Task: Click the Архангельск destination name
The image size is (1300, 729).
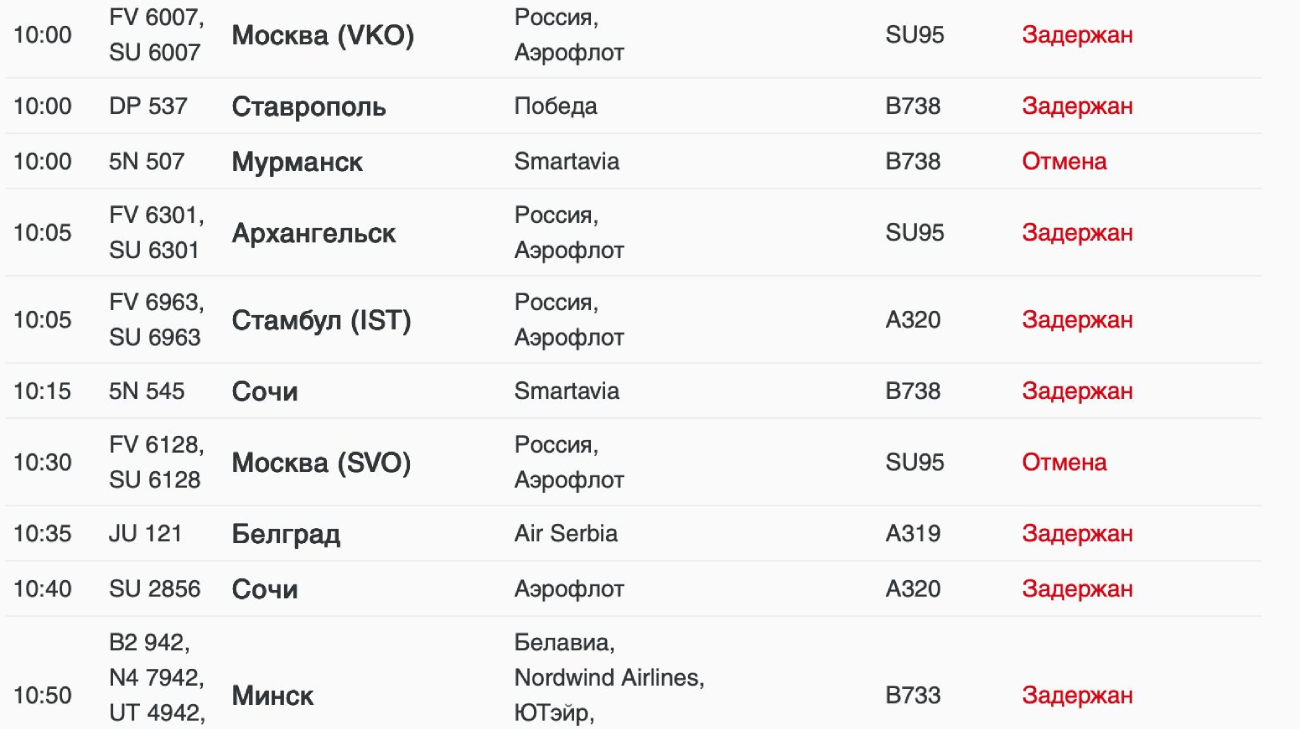Action: [x=313, y=234]
